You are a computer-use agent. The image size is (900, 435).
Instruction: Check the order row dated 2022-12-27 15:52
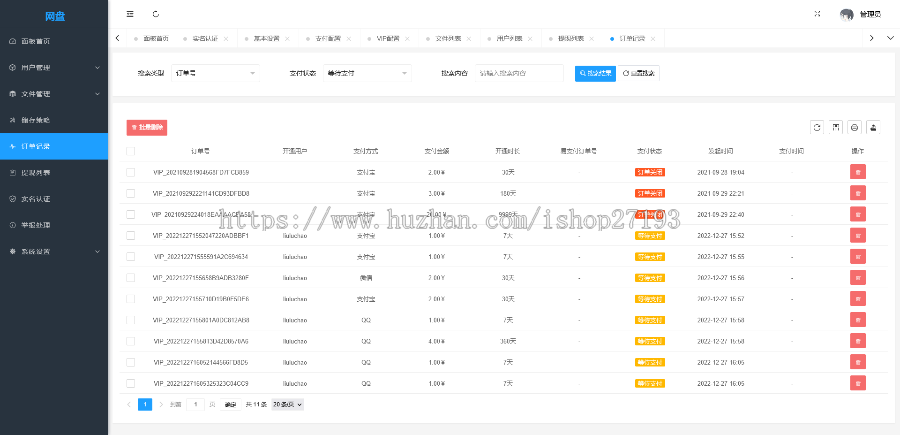[x=130, y=235]
